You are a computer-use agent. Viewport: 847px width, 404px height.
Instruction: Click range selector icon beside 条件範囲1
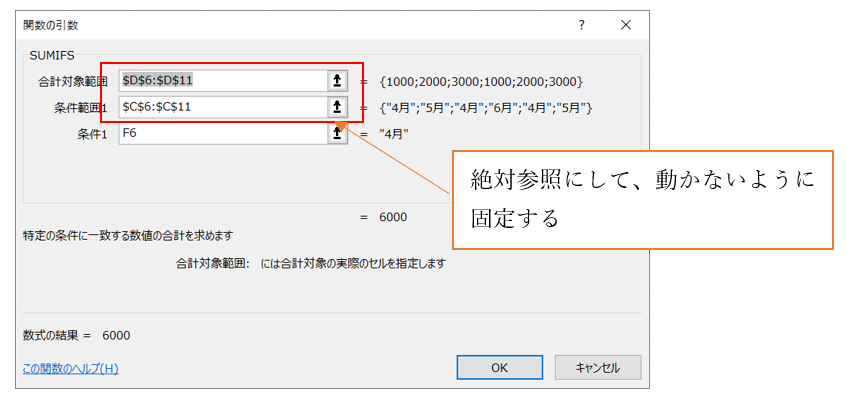(x=337, y=107)
